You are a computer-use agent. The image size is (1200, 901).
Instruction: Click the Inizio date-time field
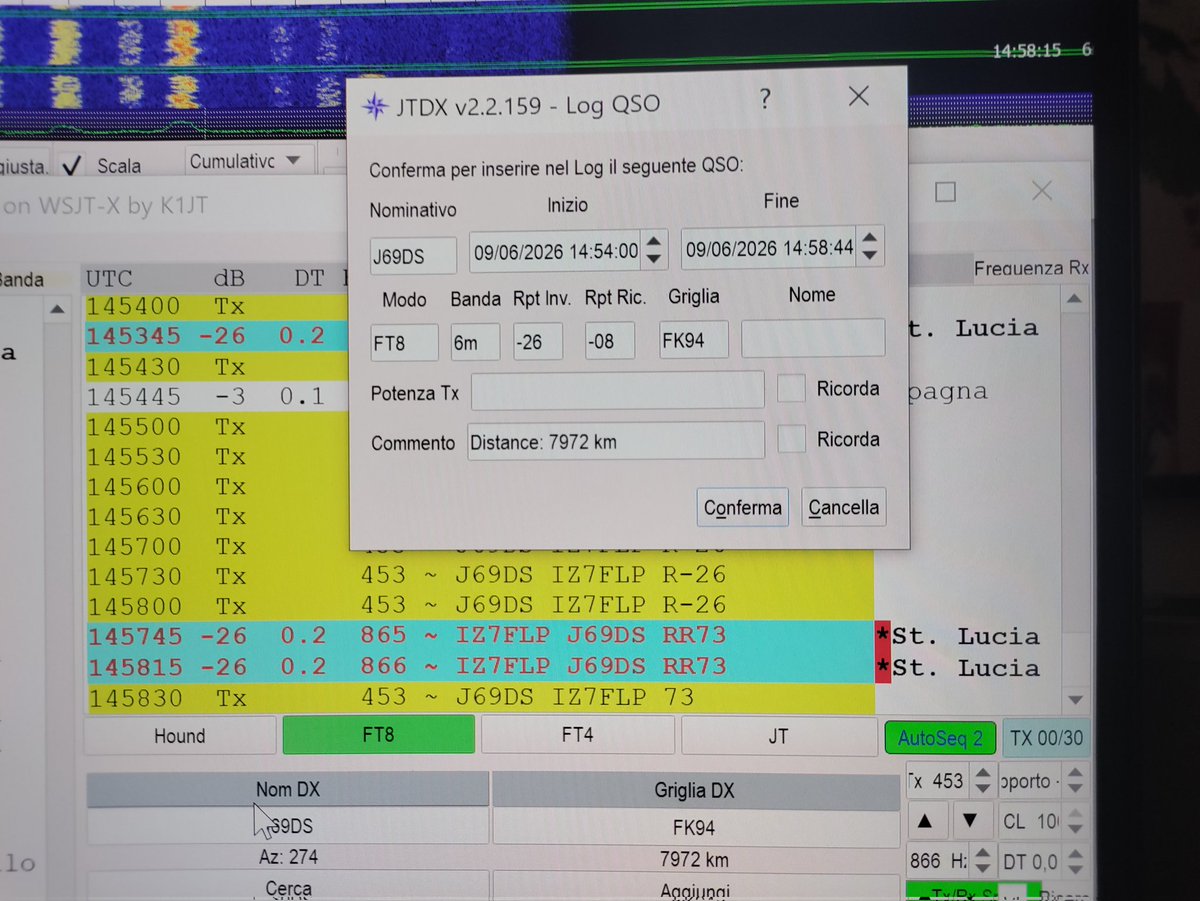tap(556, 250)
